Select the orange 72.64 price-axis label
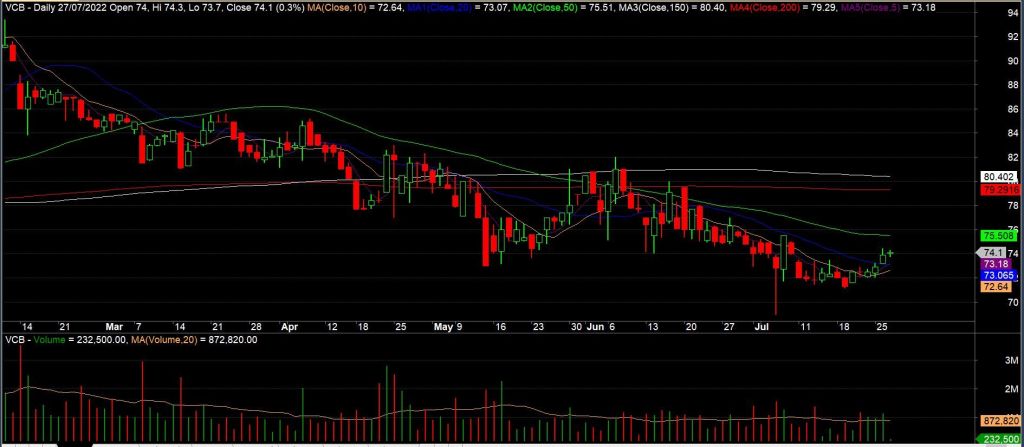 click(x=997, y=287)
